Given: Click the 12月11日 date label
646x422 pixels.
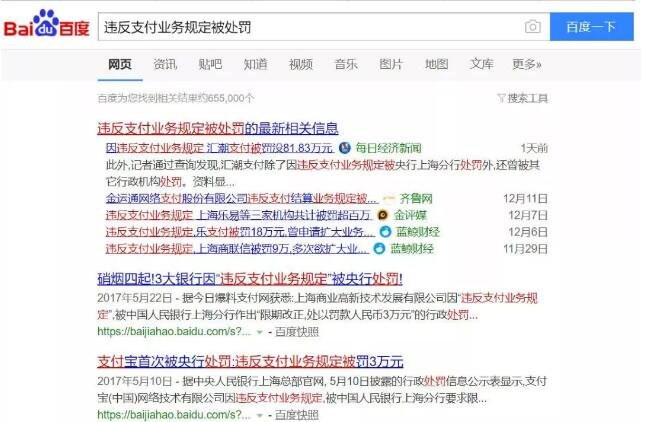Looking at the screenshot, I should click(x=525, y=199).
